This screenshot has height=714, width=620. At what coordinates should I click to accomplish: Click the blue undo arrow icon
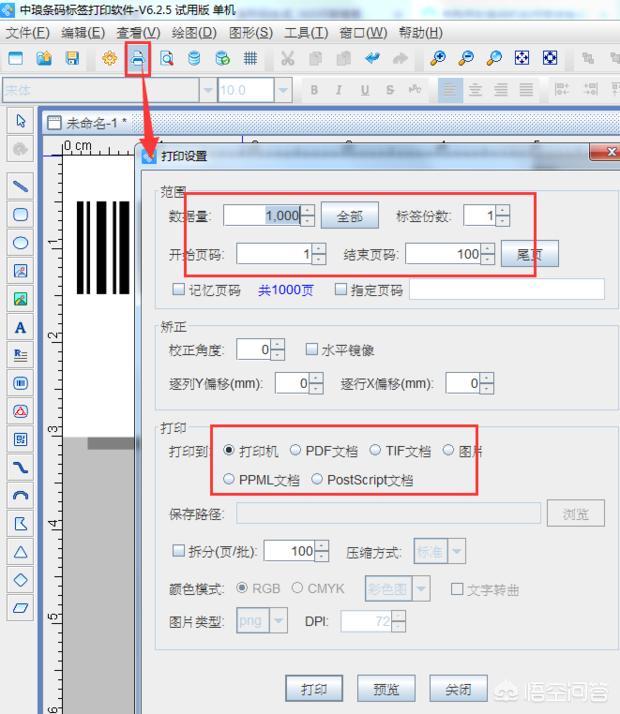(x=372, y=58)
